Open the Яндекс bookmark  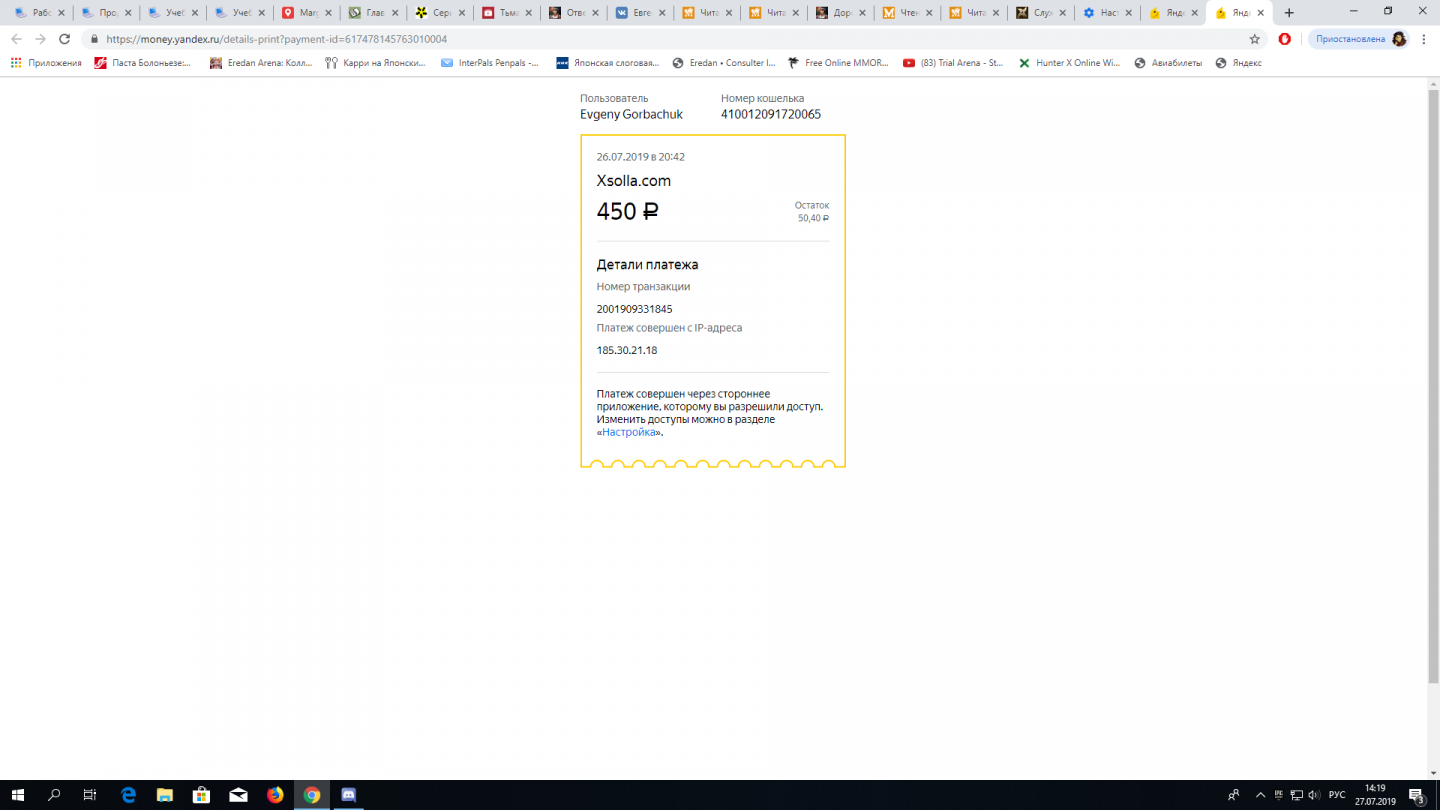pos(1238,63)
